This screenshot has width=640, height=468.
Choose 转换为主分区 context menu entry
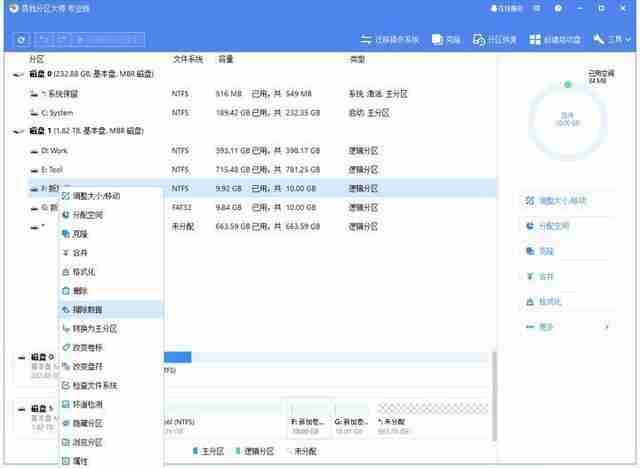(111, 329)
